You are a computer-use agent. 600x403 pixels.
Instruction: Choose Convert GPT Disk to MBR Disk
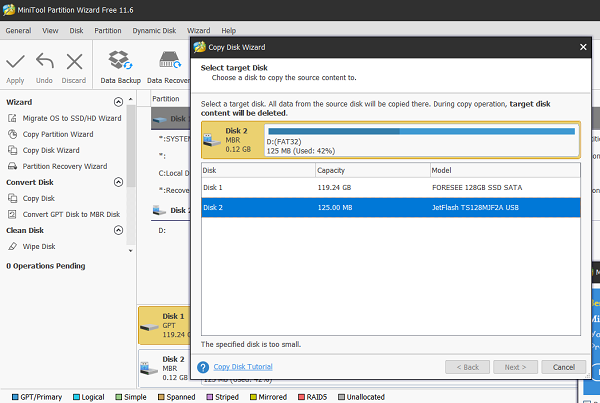click(x=70, y=214)
